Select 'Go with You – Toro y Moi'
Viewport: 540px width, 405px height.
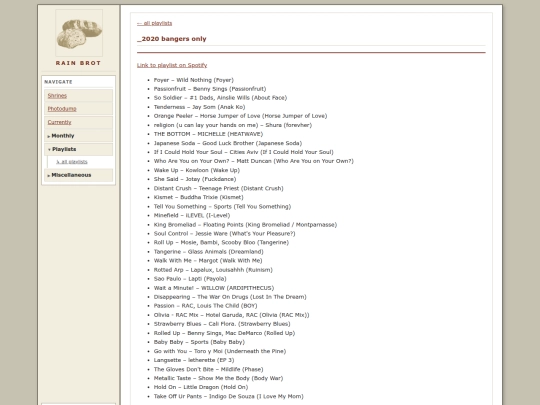tap(220, 351)
